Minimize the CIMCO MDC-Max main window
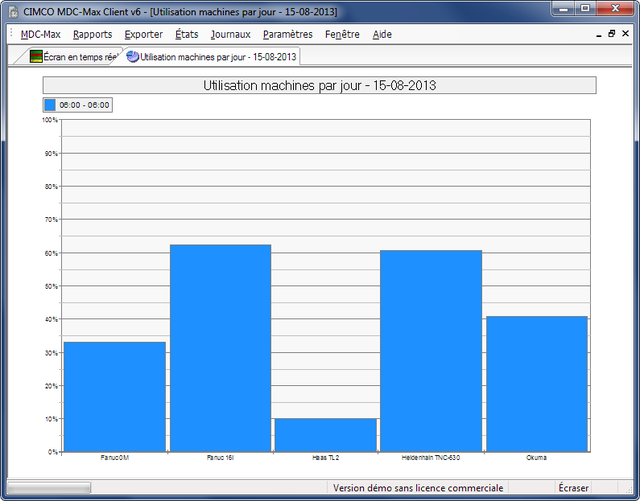Viewport: 640px width, 501px height. coord(564,8)
